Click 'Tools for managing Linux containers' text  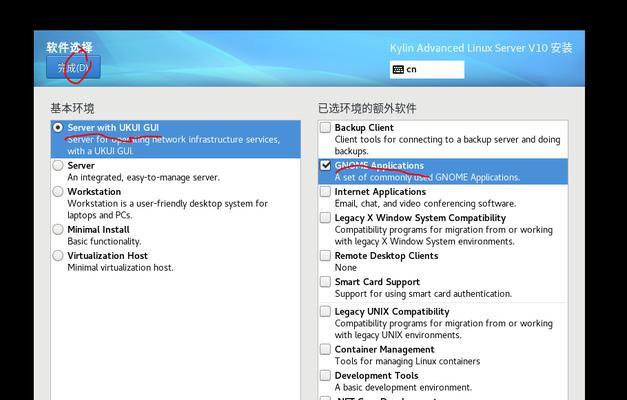point(407,361)
